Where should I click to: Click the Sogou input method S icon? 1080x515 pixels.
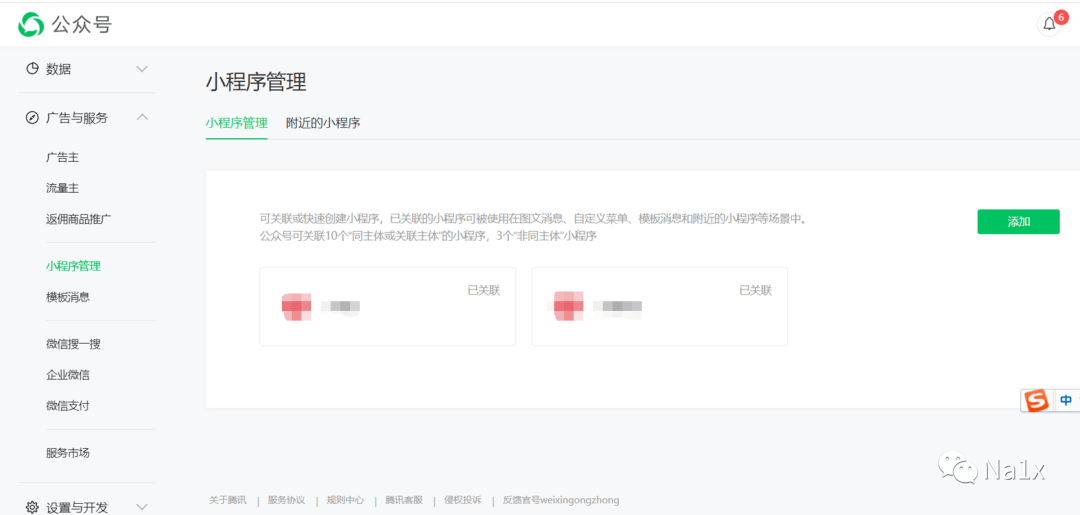click(x=1036, y=401)
